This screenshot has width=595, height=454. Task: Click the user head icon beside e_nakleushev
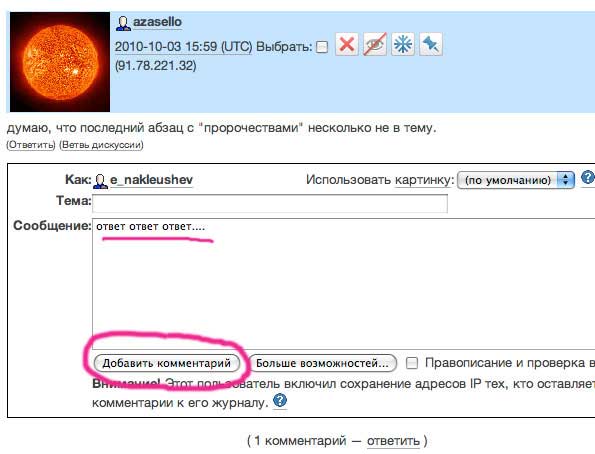tap(100, 181)
